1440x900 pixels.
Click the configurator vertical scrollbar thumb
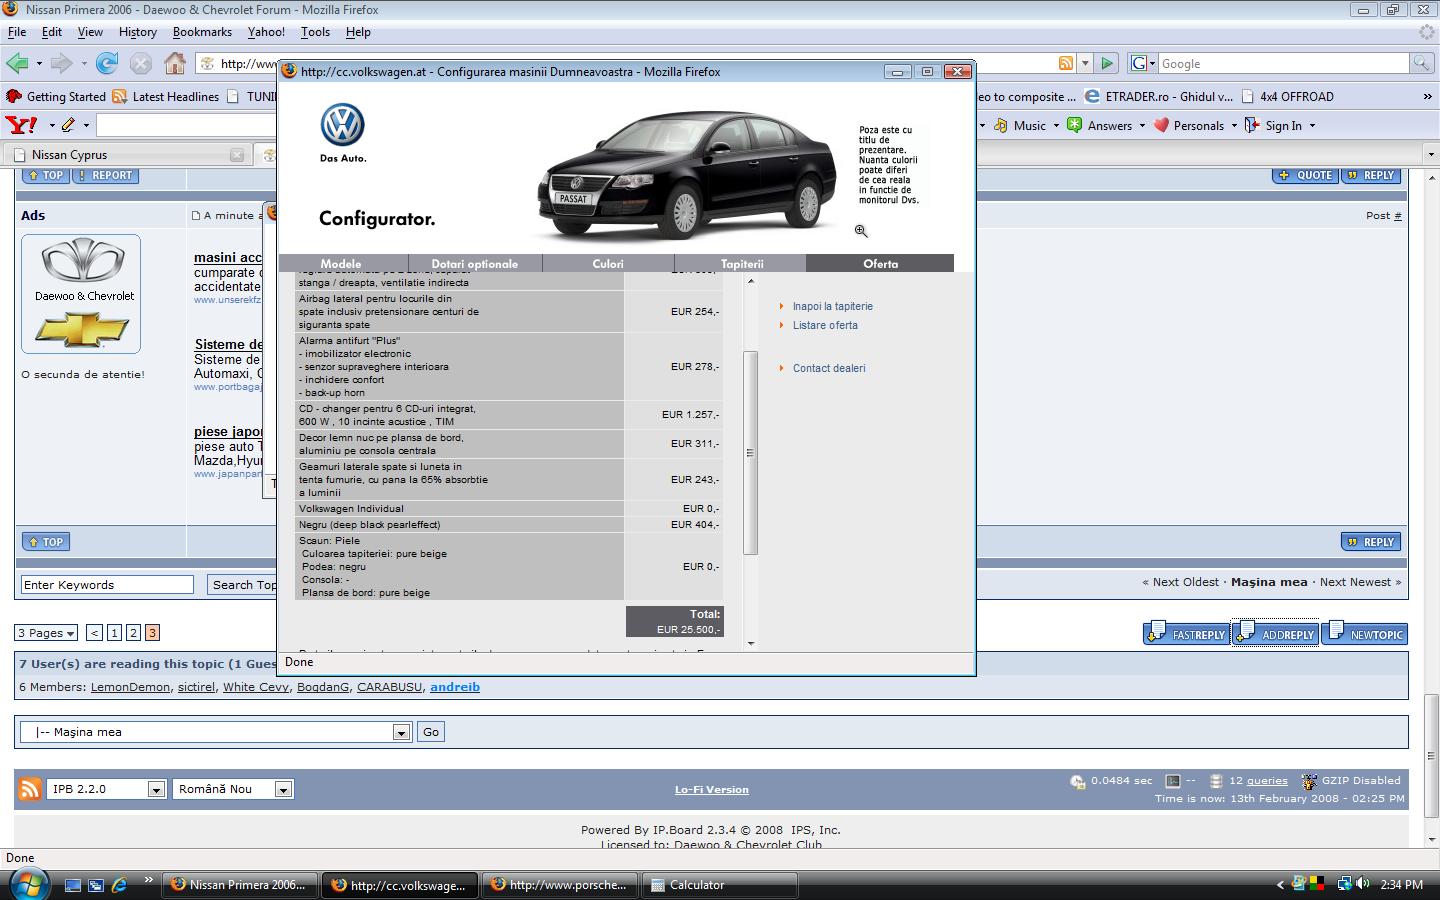pyautogui.click(x=751, y=452)
